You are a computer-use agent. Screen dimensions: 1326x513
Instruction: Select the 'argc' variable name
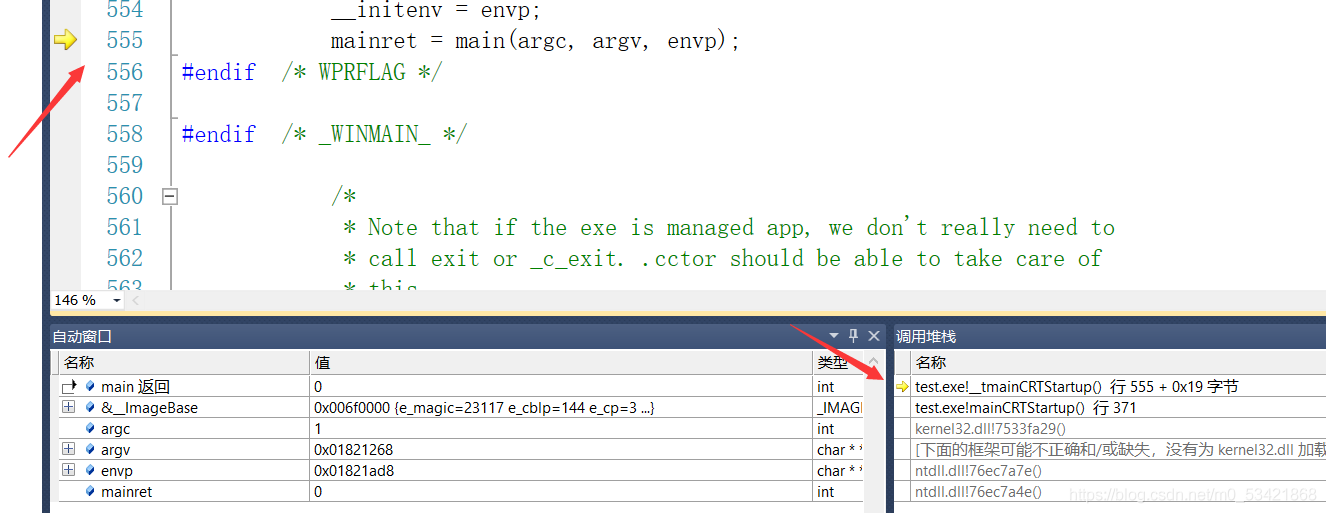click(x=116, y=429)
